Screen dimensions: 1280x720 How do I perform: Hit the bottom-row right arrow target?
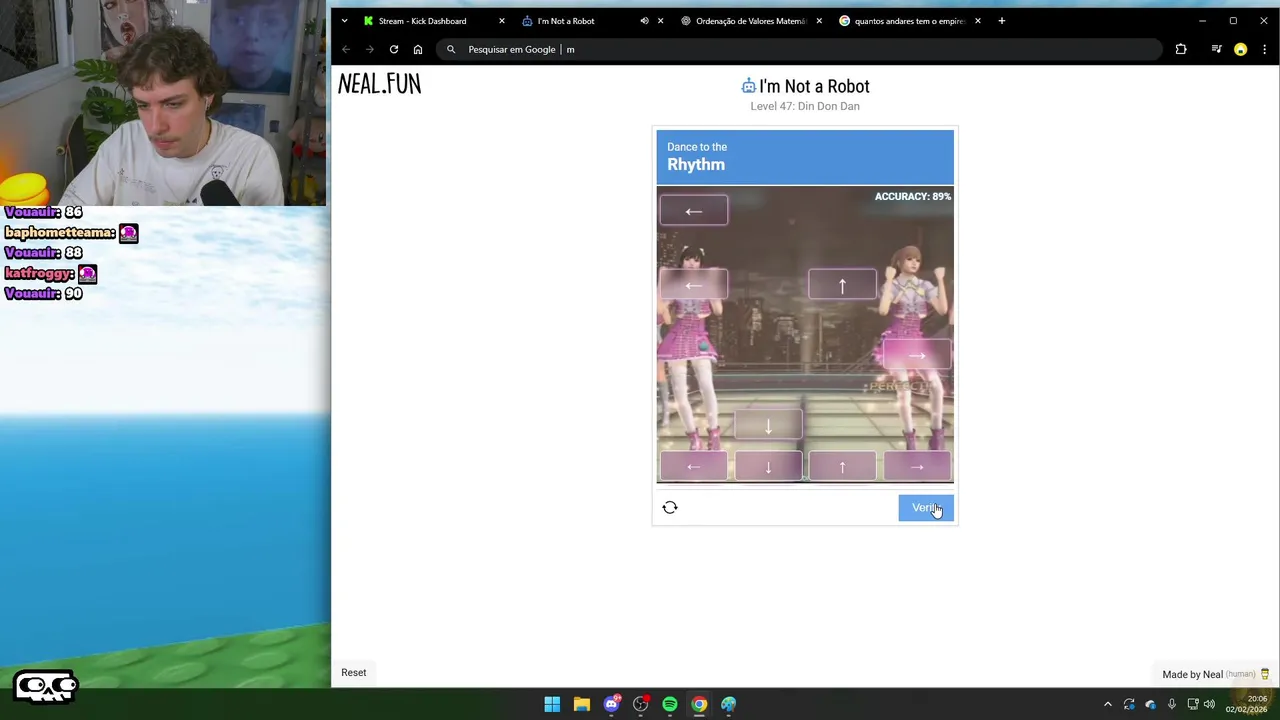pyautogui.click(x=917, y=467)
